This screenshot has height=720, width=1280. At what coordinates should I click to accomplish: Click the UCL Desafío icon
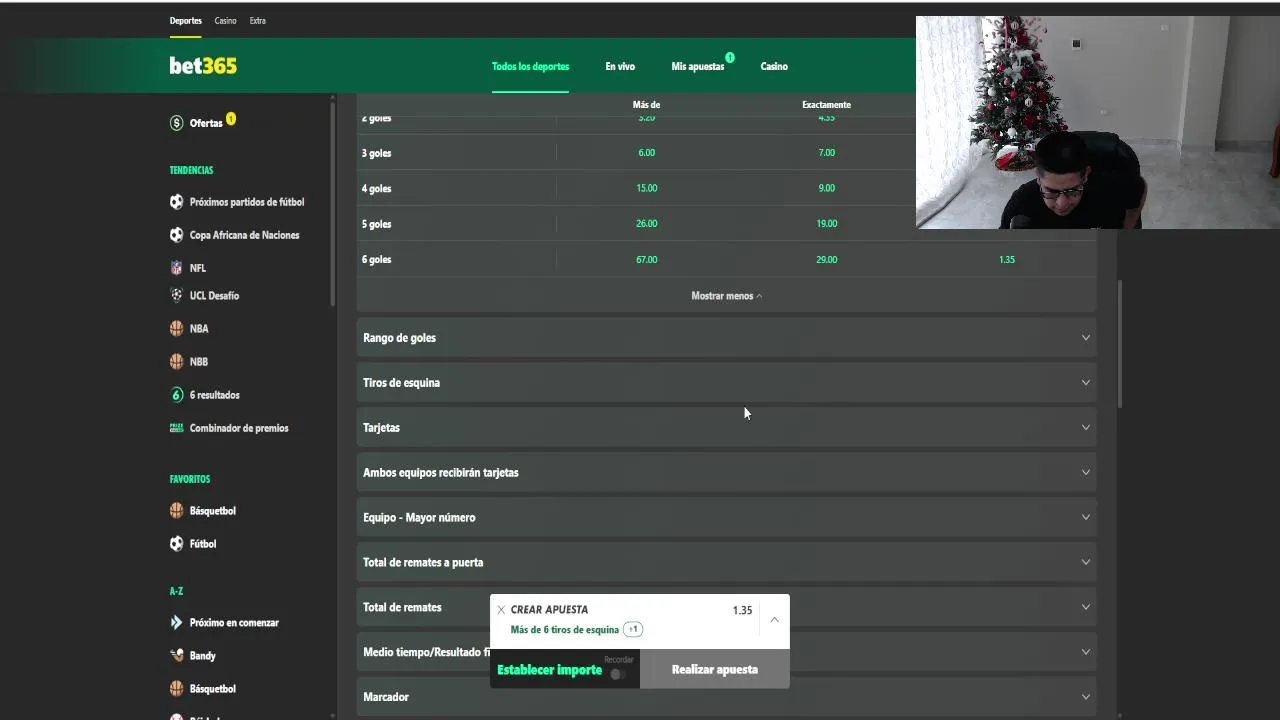(177, 295)
